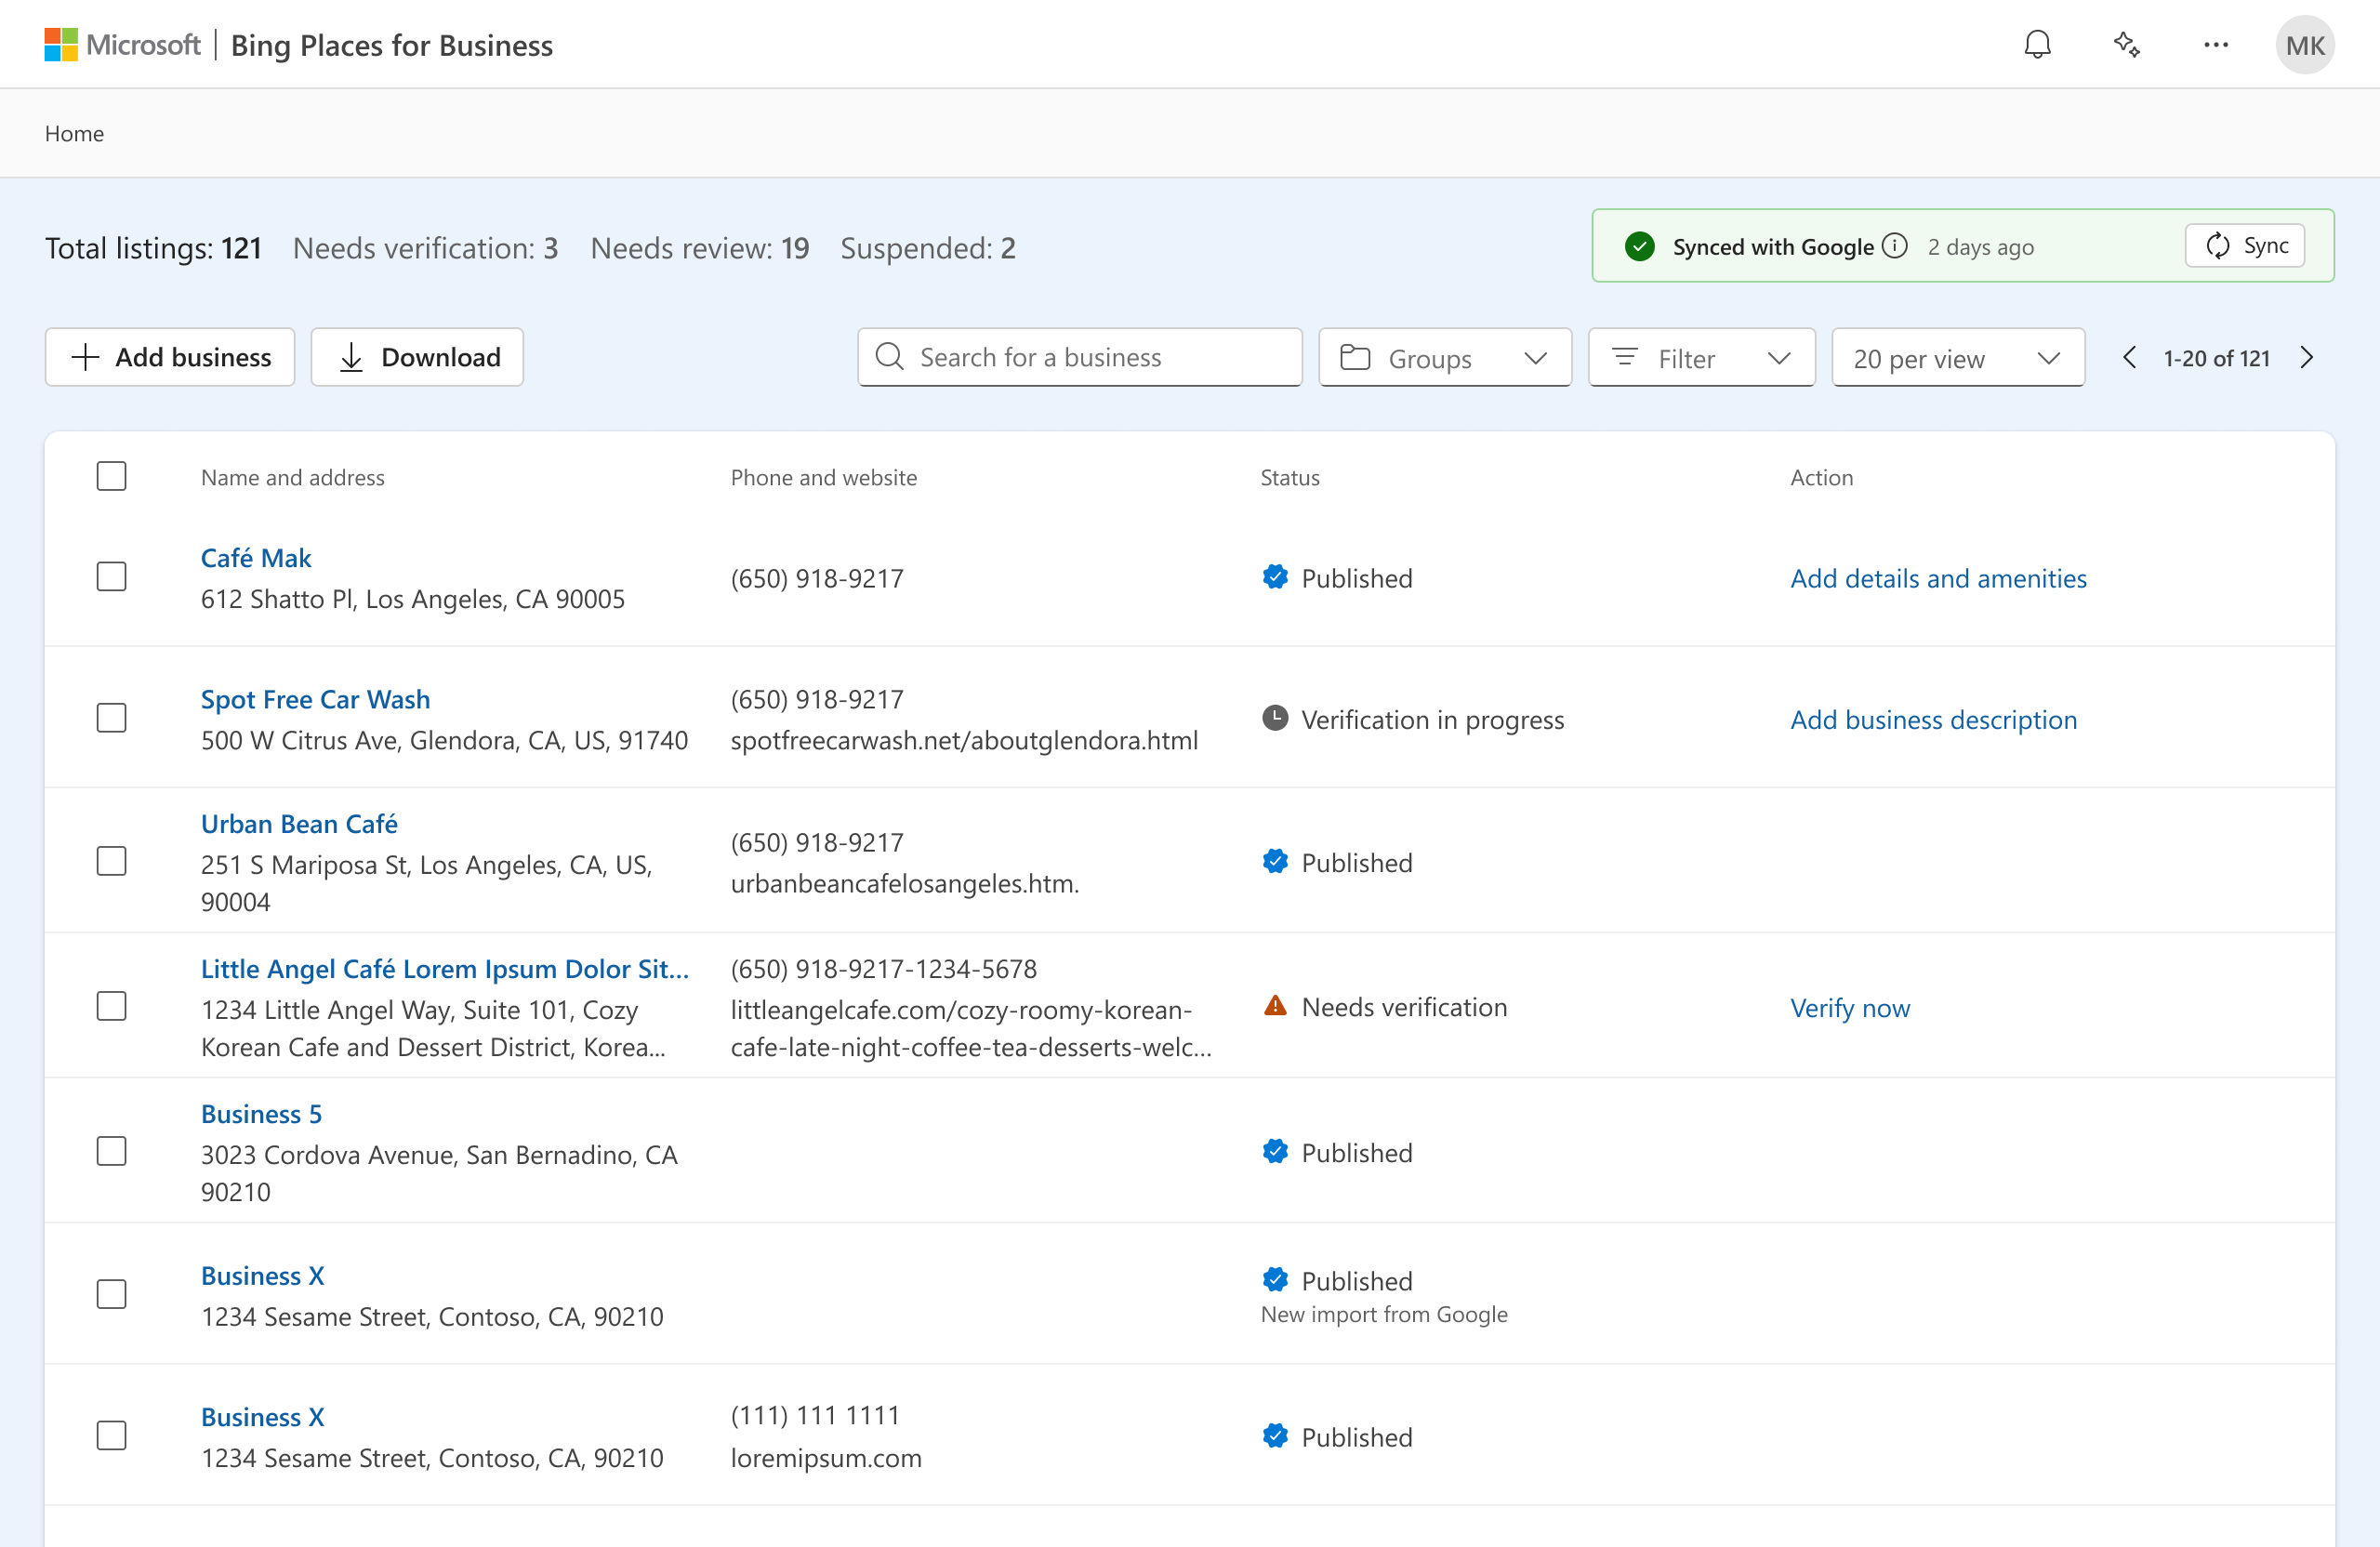Click the Microsoft logo
This screenshot has width=2380, height=1547.
[x=60, y=44]
